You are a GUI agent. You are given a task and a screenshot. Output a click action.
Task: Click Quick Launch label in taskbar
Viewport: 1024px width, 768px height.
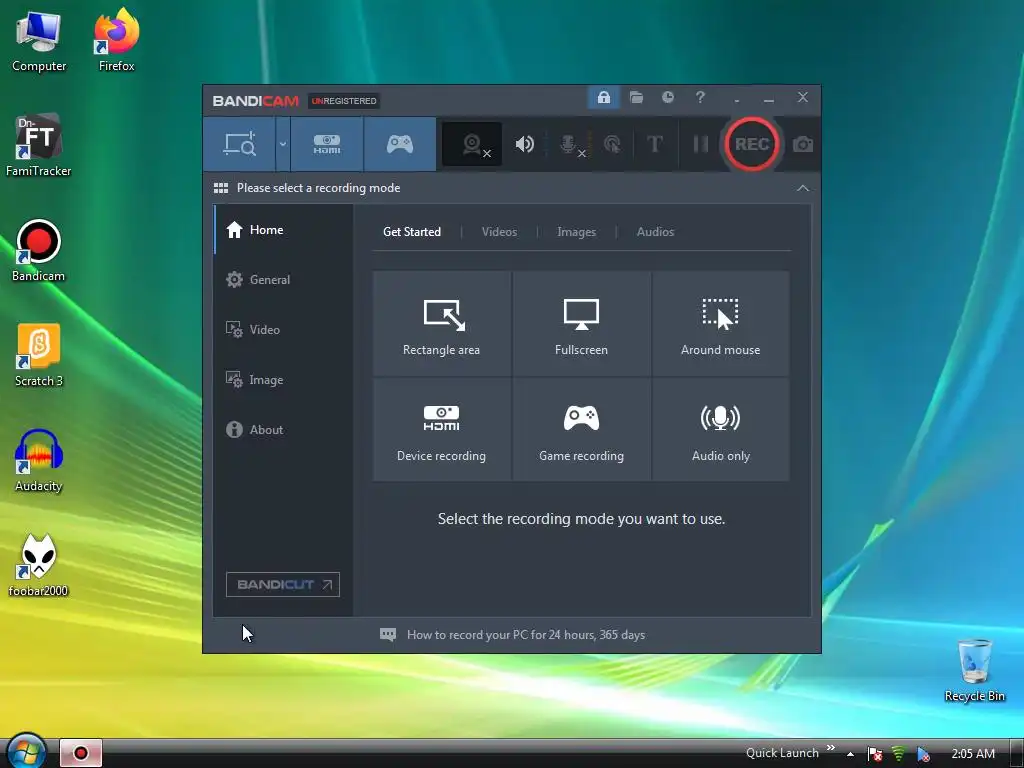[x=782, y=753]
